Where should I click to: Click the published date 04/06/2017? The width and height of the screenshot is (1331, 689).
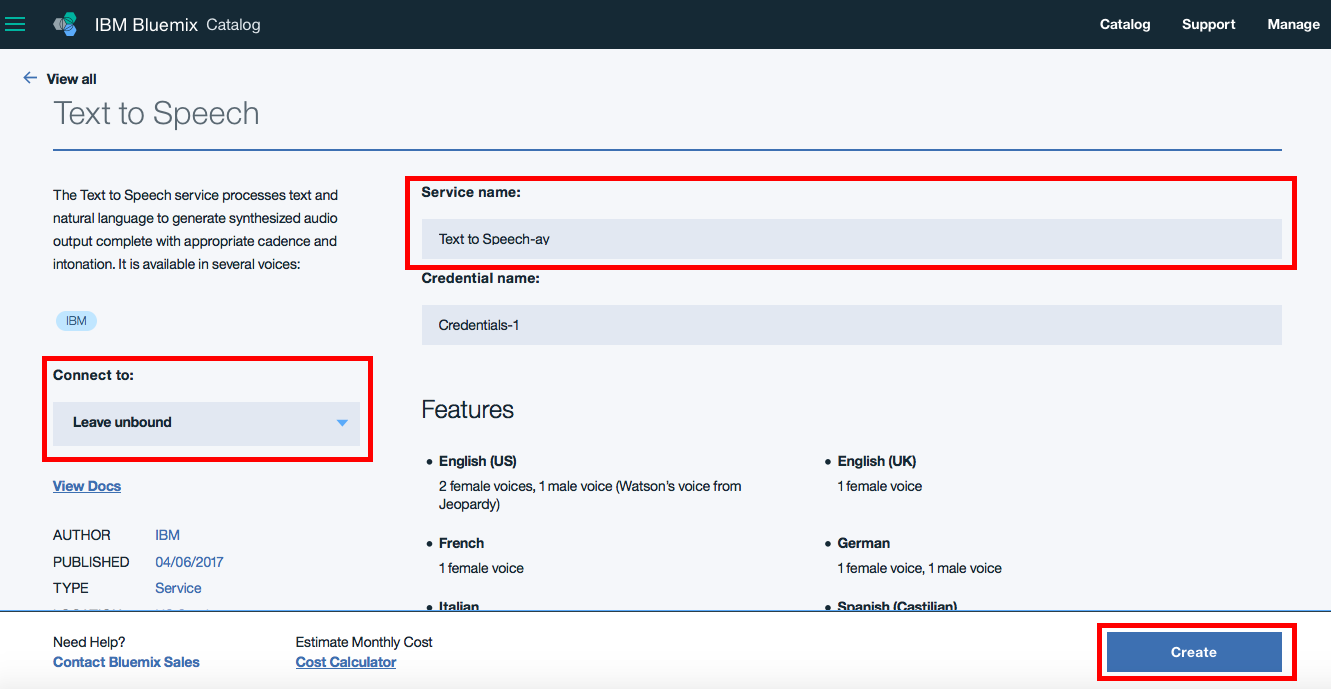pyautogui.click(x=189, y=562)
